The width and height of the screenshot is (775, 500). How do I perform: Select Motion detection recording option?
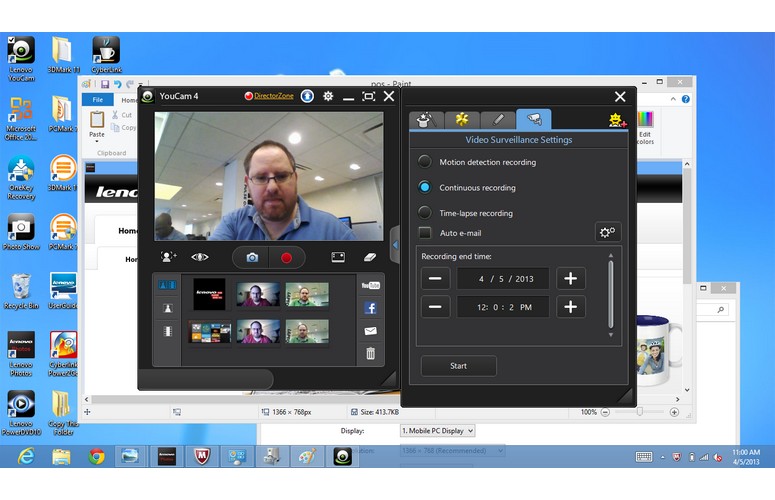coord(425,162)
